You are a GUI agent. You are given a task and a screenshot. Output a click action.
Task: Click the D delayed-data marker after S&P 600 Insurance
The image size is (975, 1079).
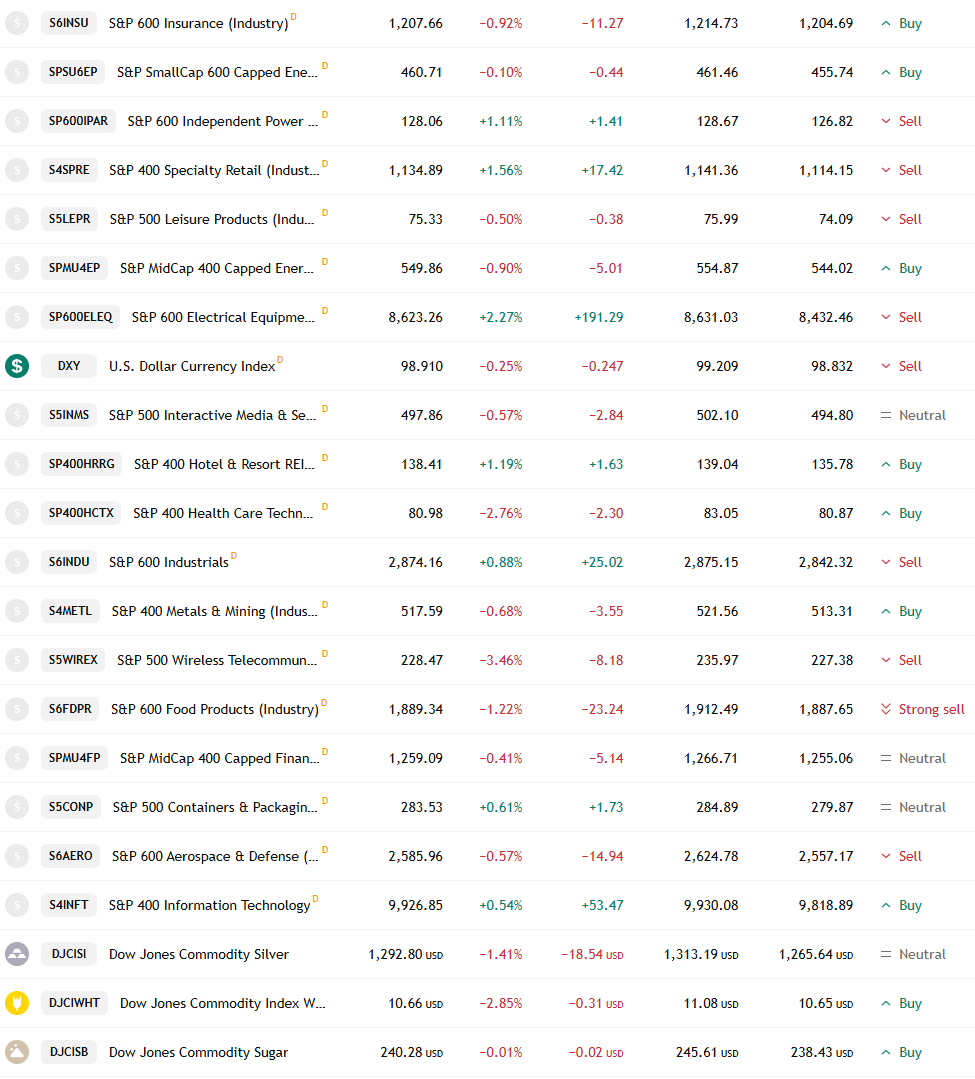294,17
